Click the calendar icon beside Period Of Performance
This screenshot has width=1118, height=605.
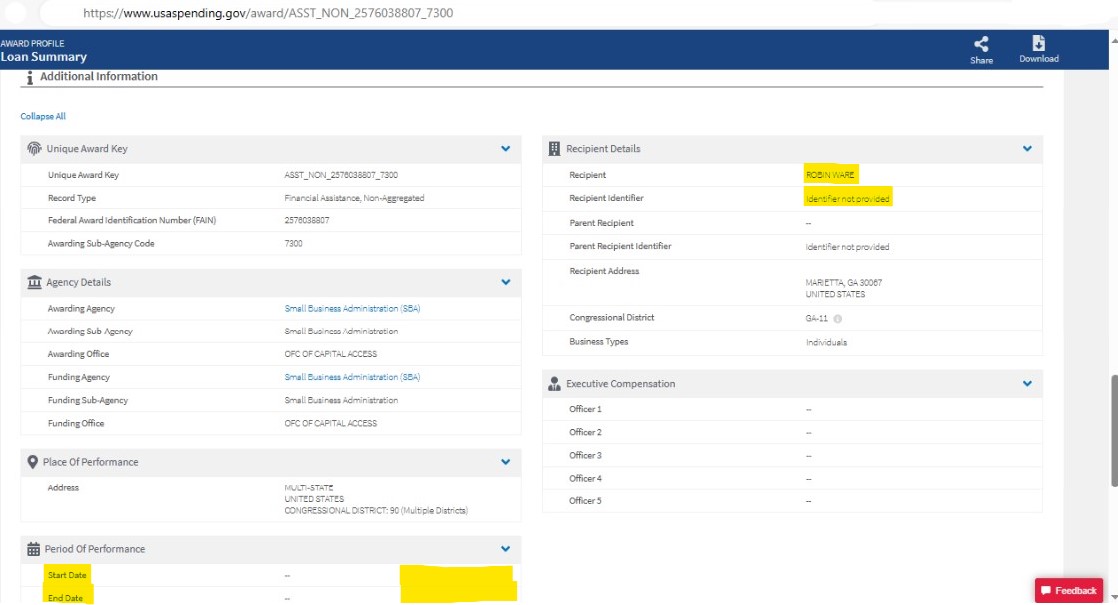pyautogui.click(x=34, y=549)
